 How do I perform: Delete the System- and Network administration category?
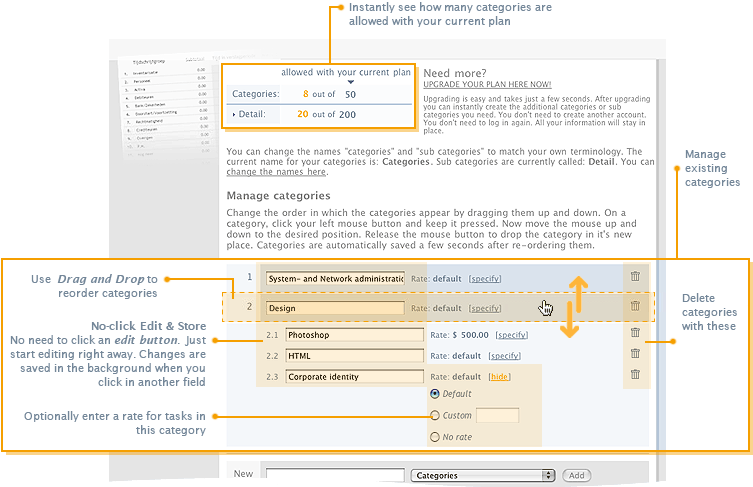tap(635, 276)
